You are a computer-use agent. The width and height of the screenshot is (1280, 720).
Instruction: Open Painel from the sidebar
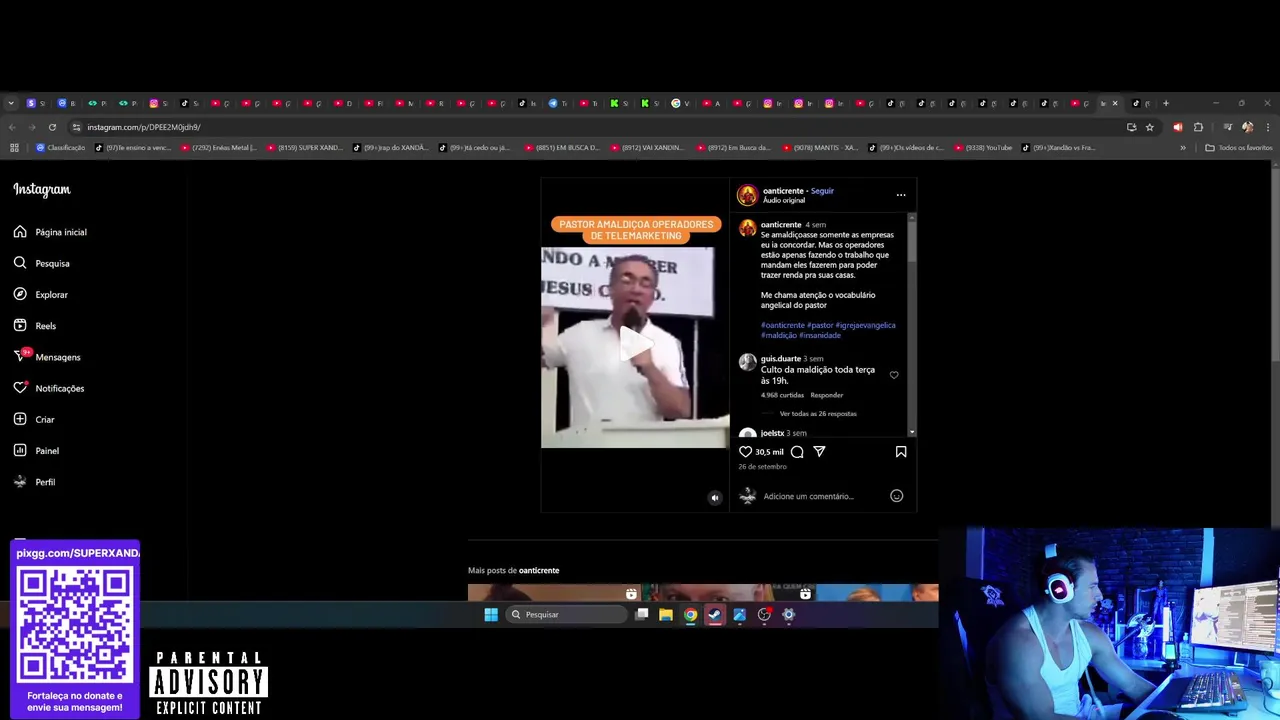(36, 451)
